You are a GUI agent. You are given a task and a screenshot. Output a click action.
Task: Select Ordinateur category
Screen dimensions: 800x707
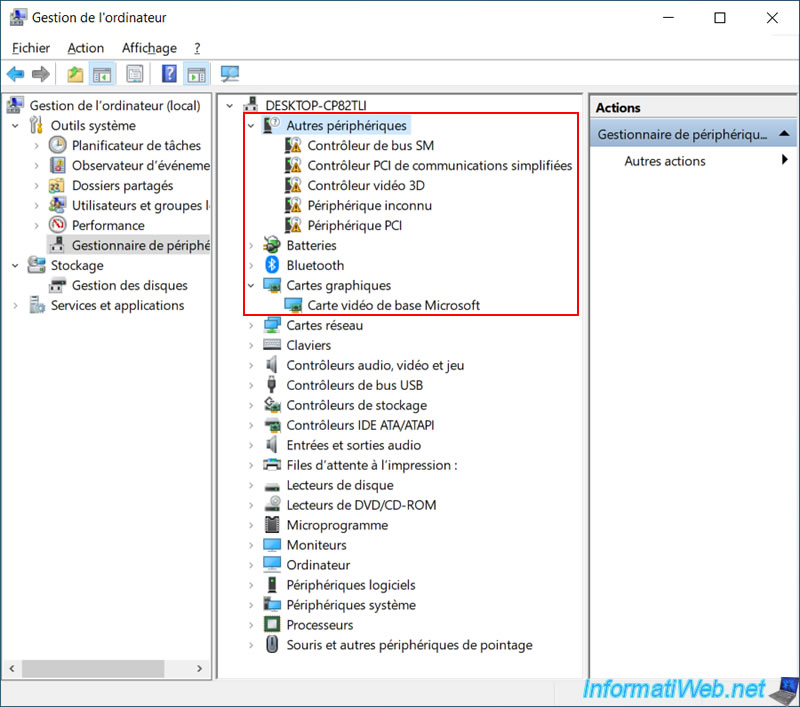click(x=318, y=565)
